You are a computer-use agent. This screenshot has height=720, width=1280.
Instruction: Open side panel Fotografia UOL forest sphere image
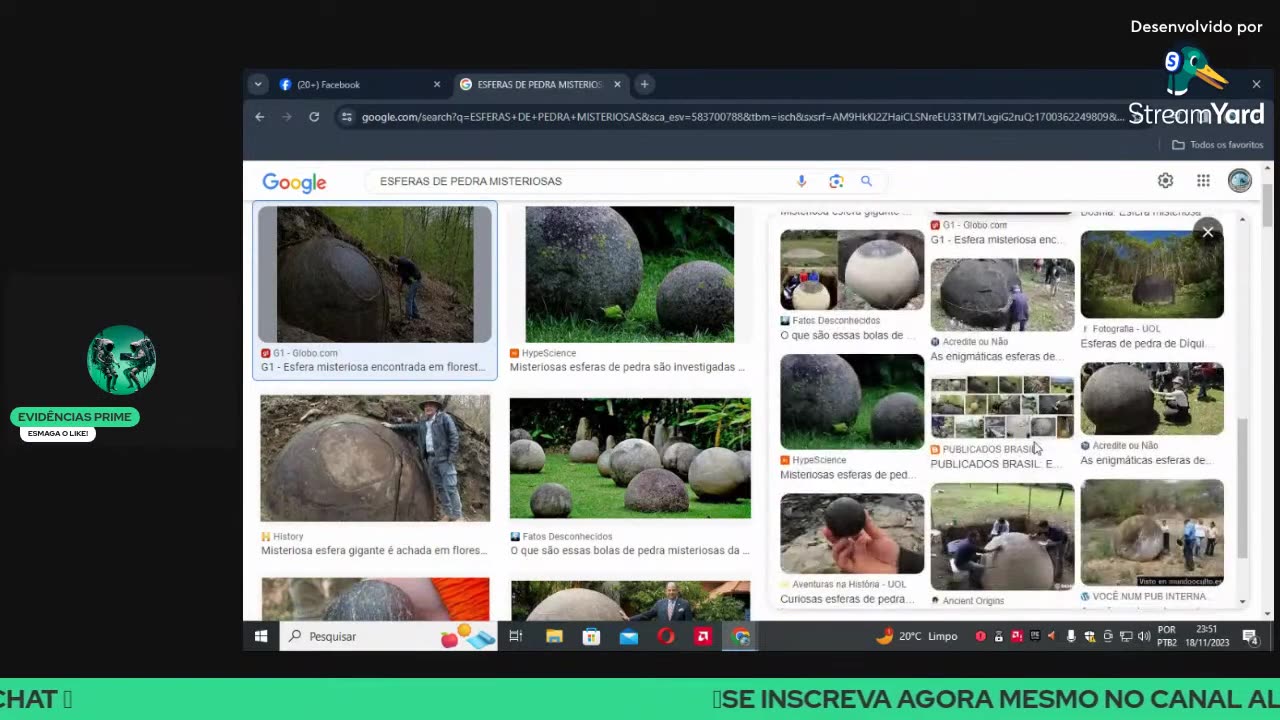[x=1152, y=275]
